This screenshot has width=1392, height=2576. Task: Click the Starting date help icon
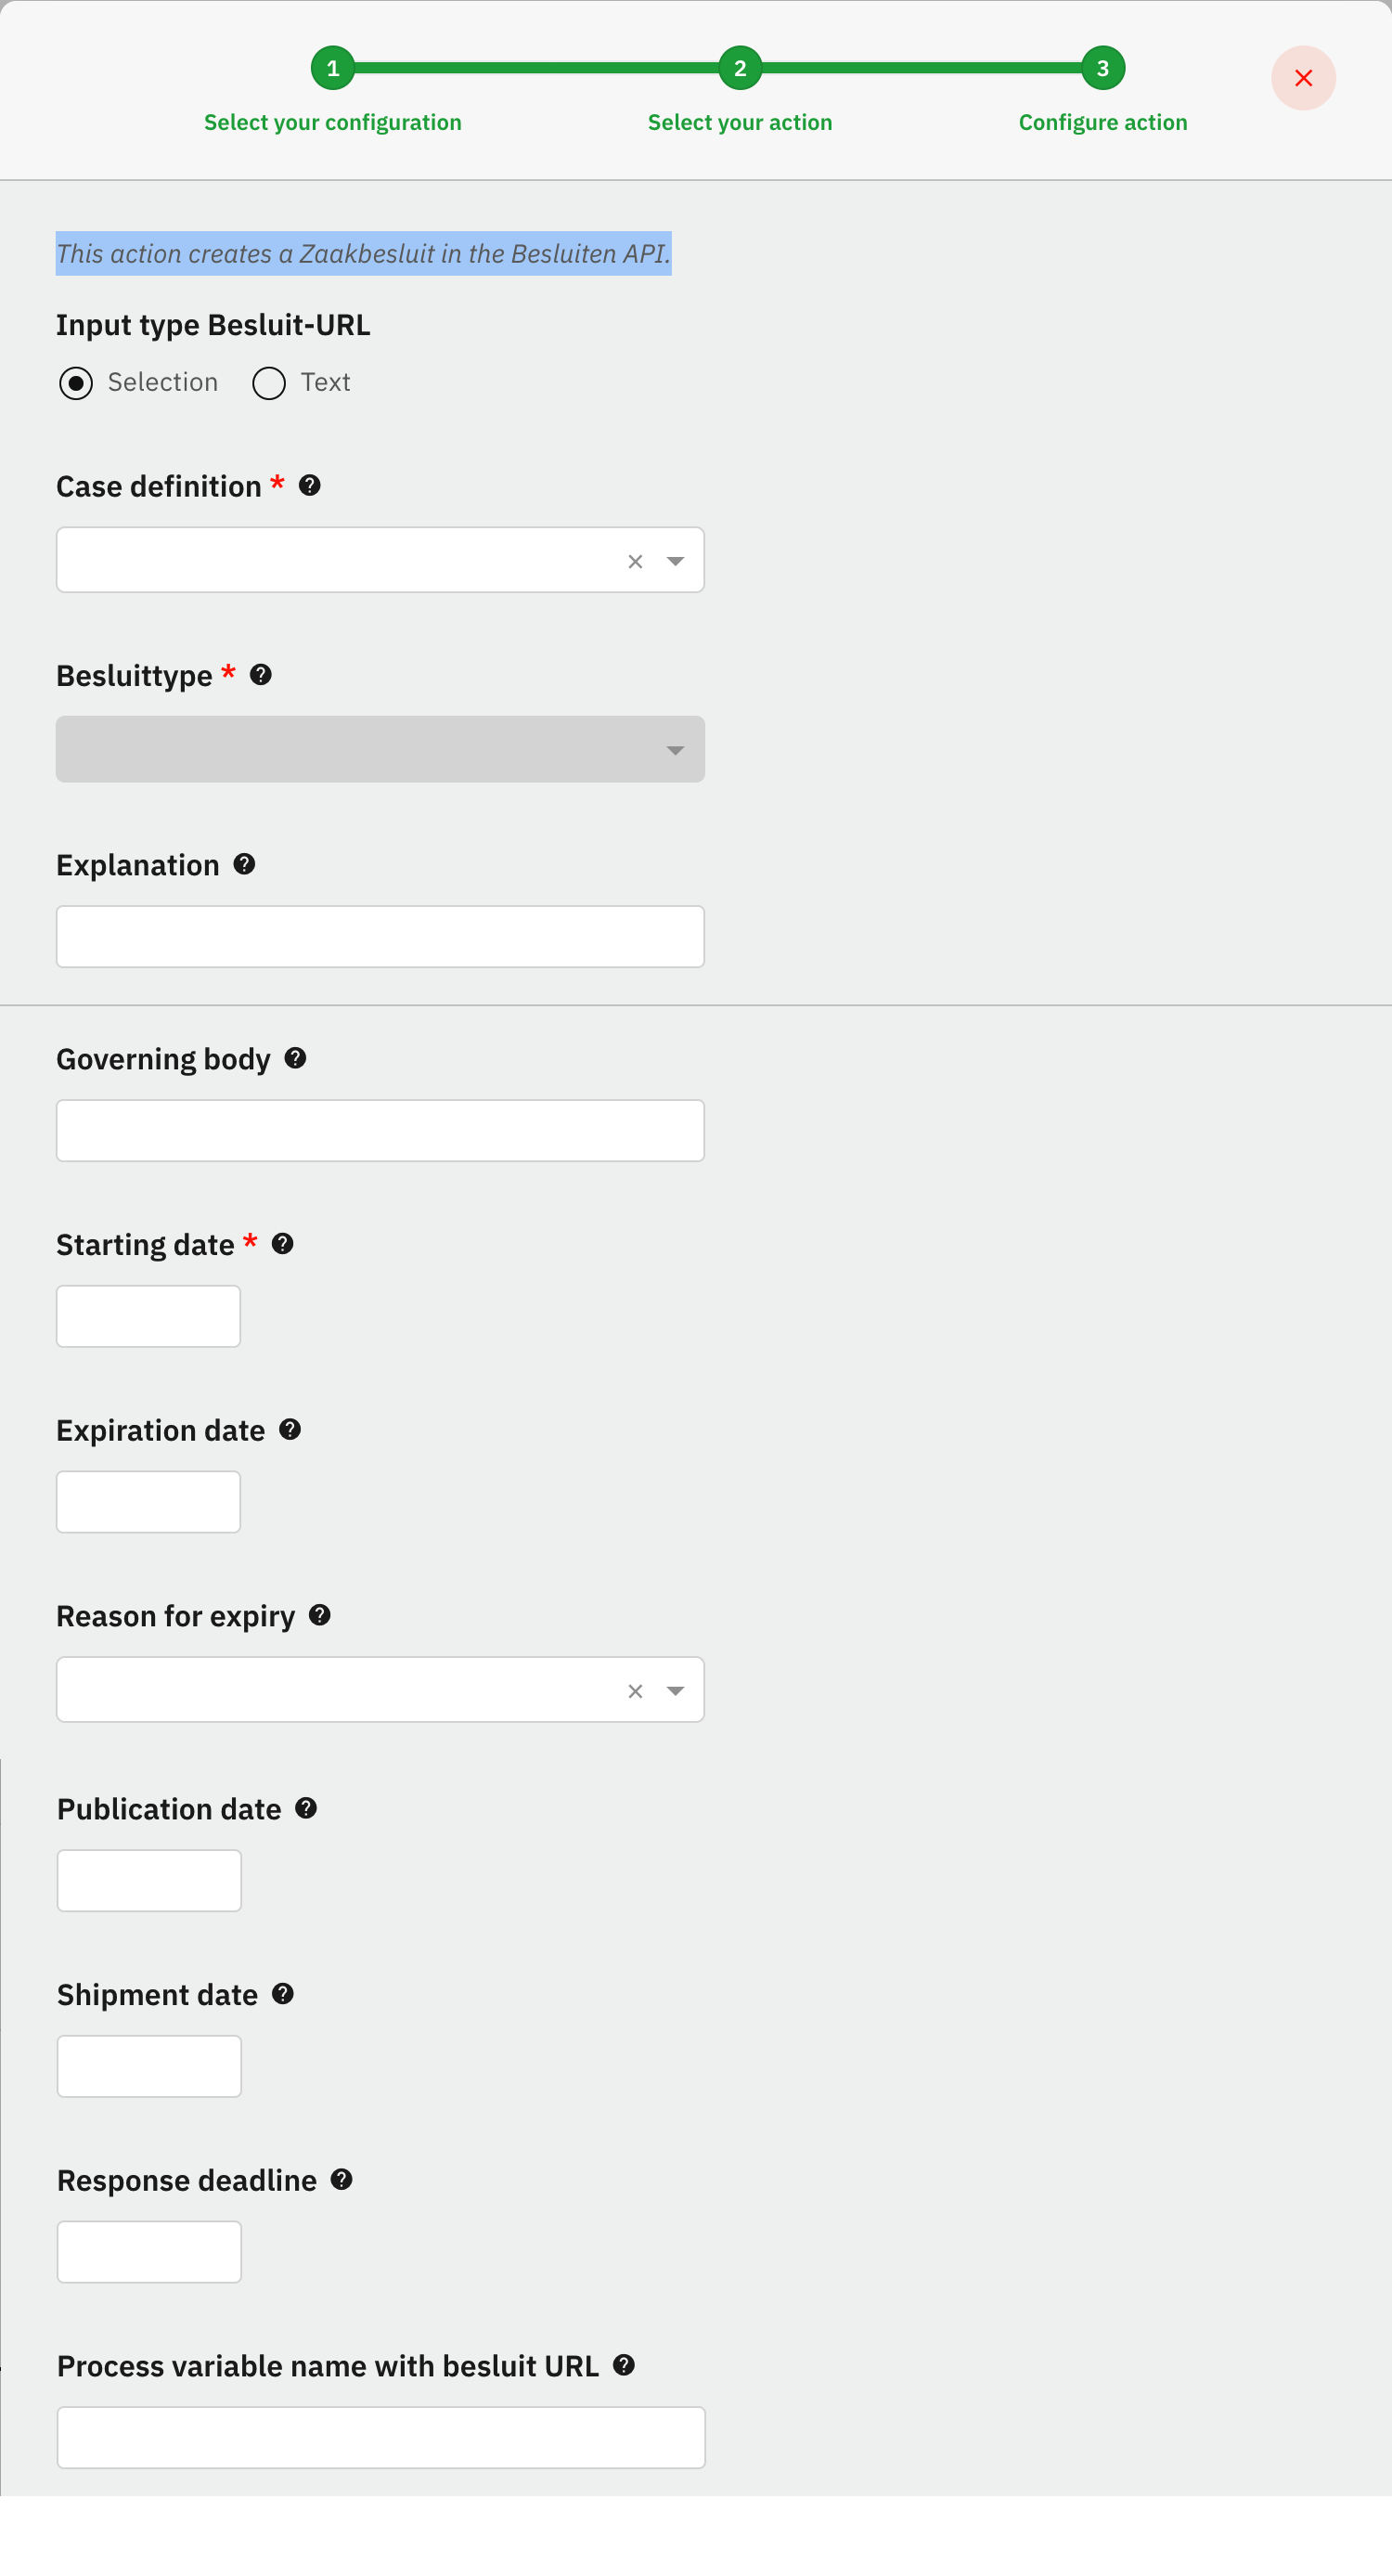(x=283, y=1244)
